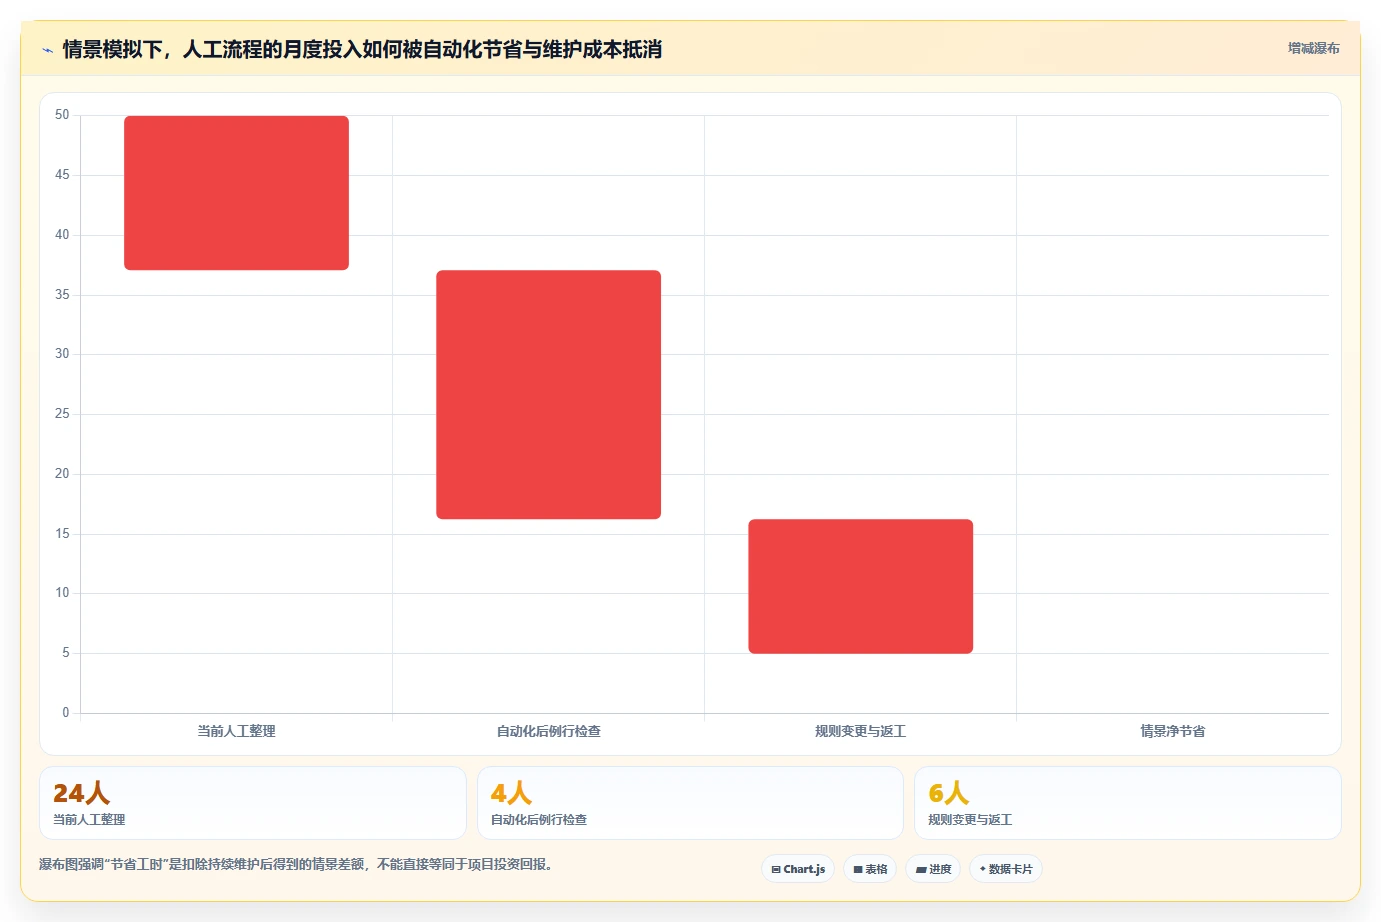Click the red bar for 自动化后例行检查
The width and height of the screenshot is (1381, 922).
coord(548,394)
